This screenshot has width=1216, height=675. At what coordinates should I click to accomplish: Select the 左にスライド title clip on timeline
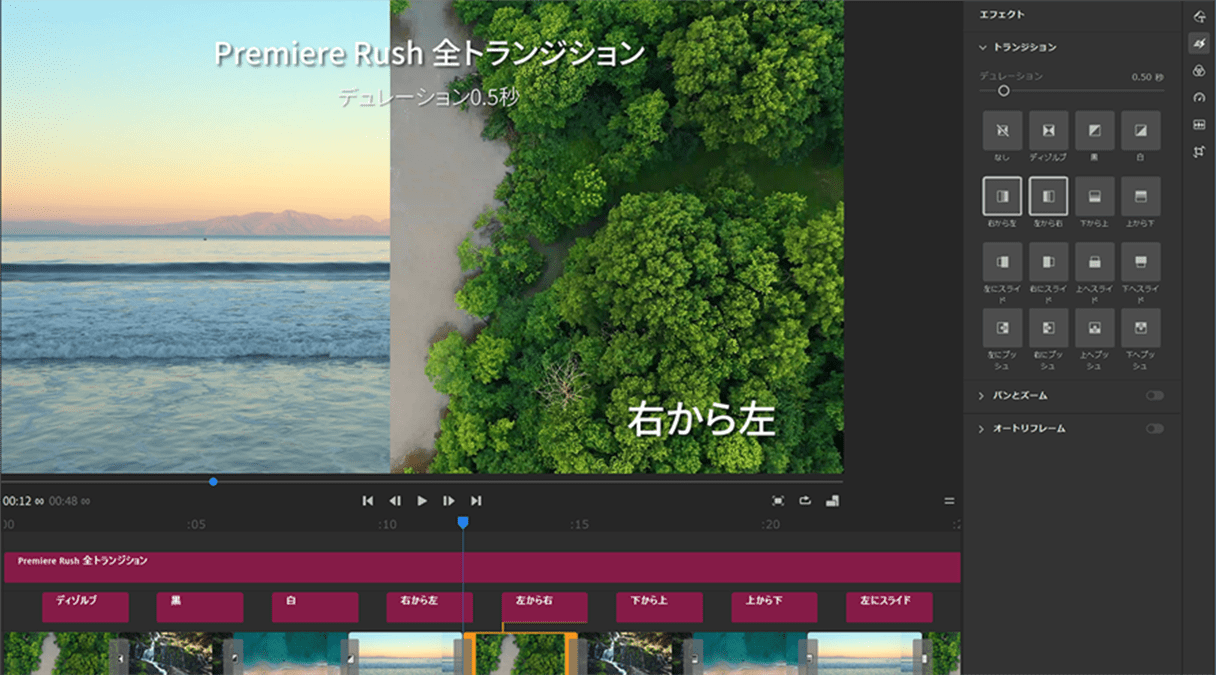click(889, 607)
